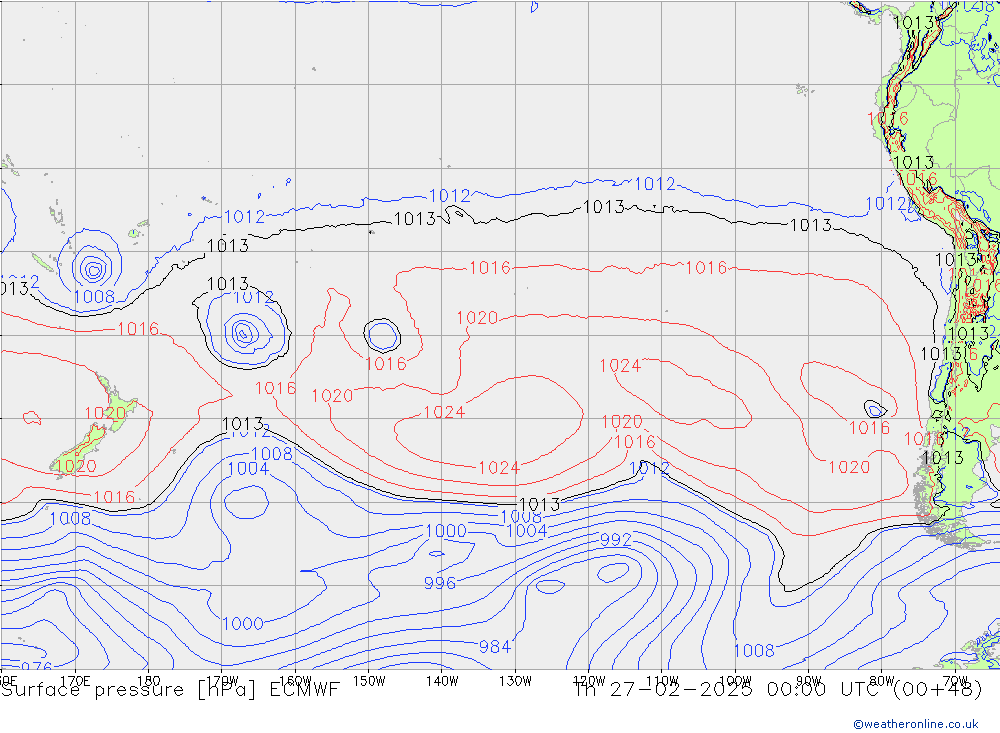This screenshot has height=733, width=1000.
Task: Click the 'Surface pressure [hPa] ECMWF' title
Action: tap(170, 690)
